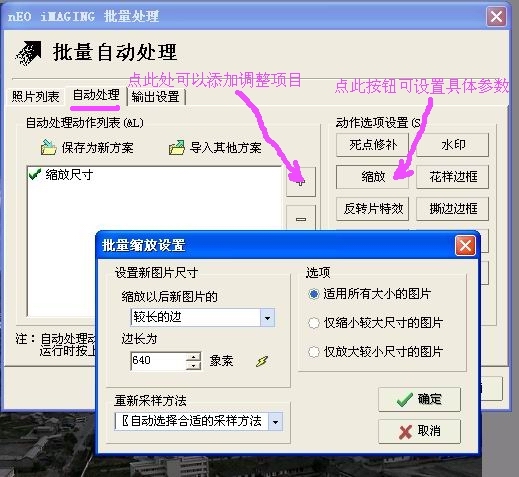Switch to the 输出设置 tab
The image size is (519, 477).
click(x=156, y=97)
